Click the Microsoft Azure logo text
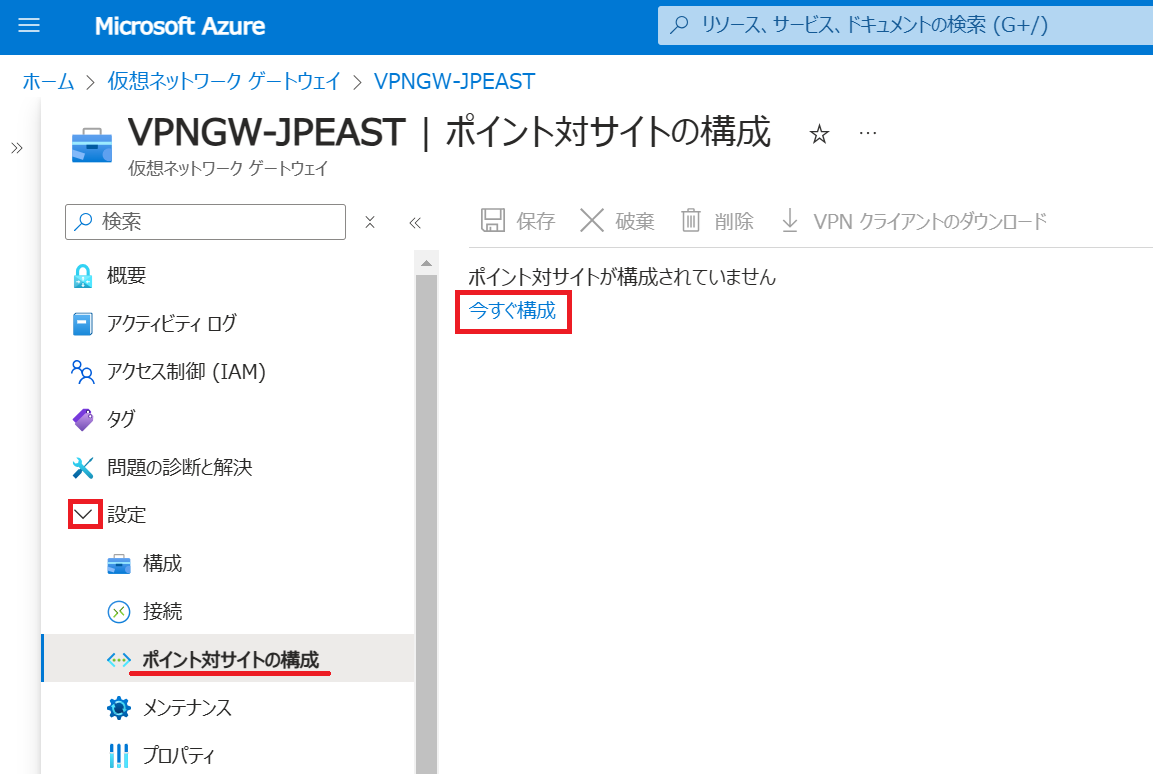The image size is (1153, 774). pos(179,26)
